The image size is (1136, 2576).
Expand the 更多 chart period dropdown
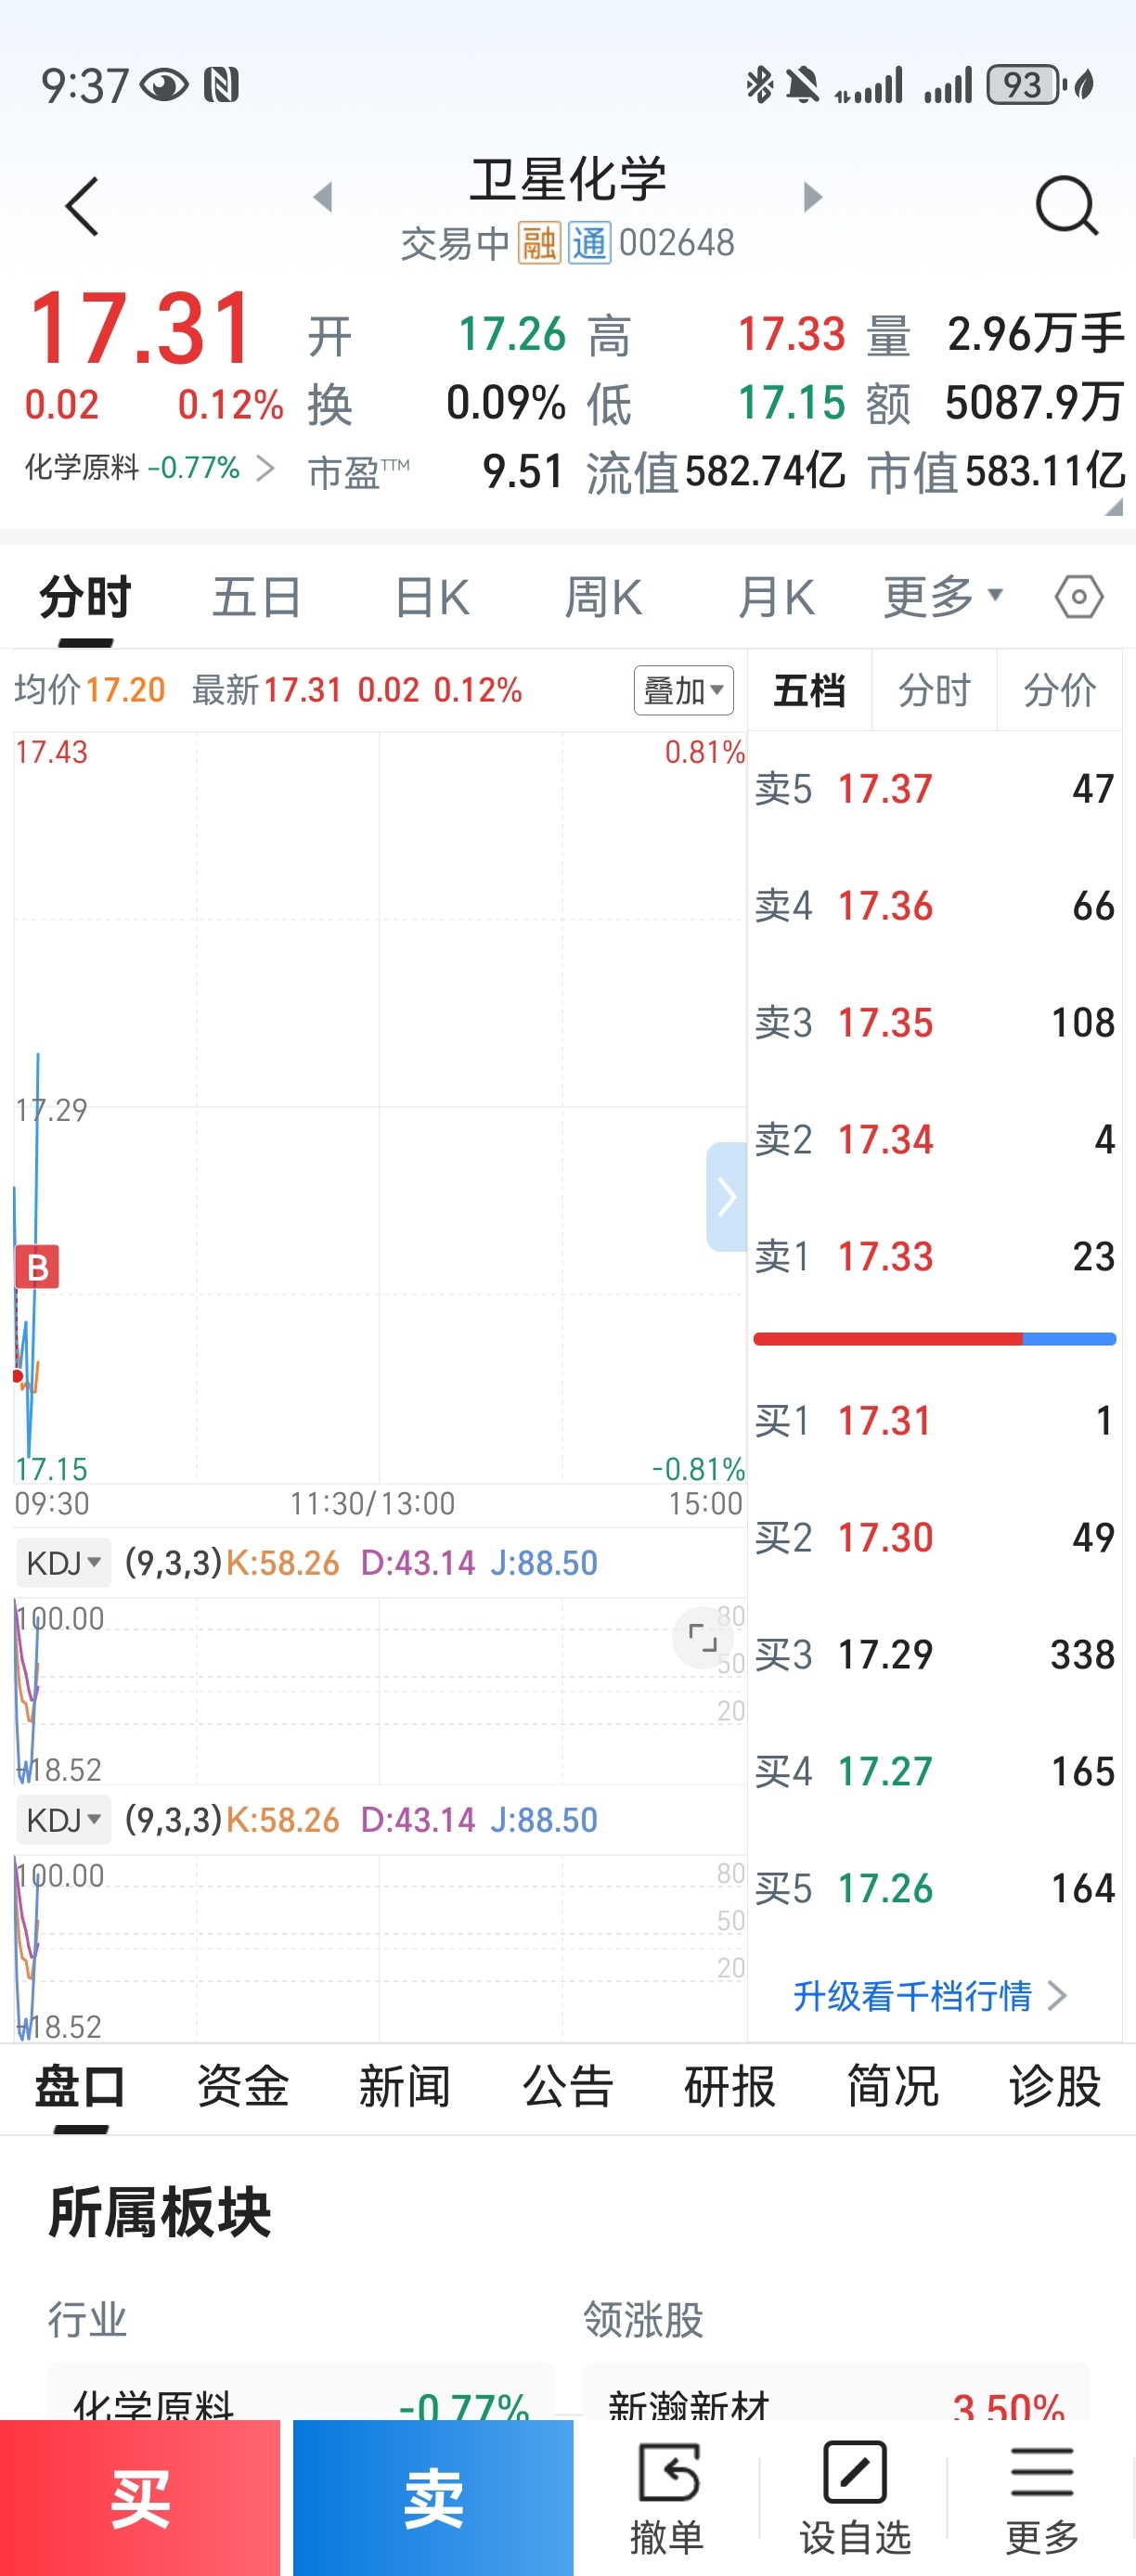(x=942, y=598)
